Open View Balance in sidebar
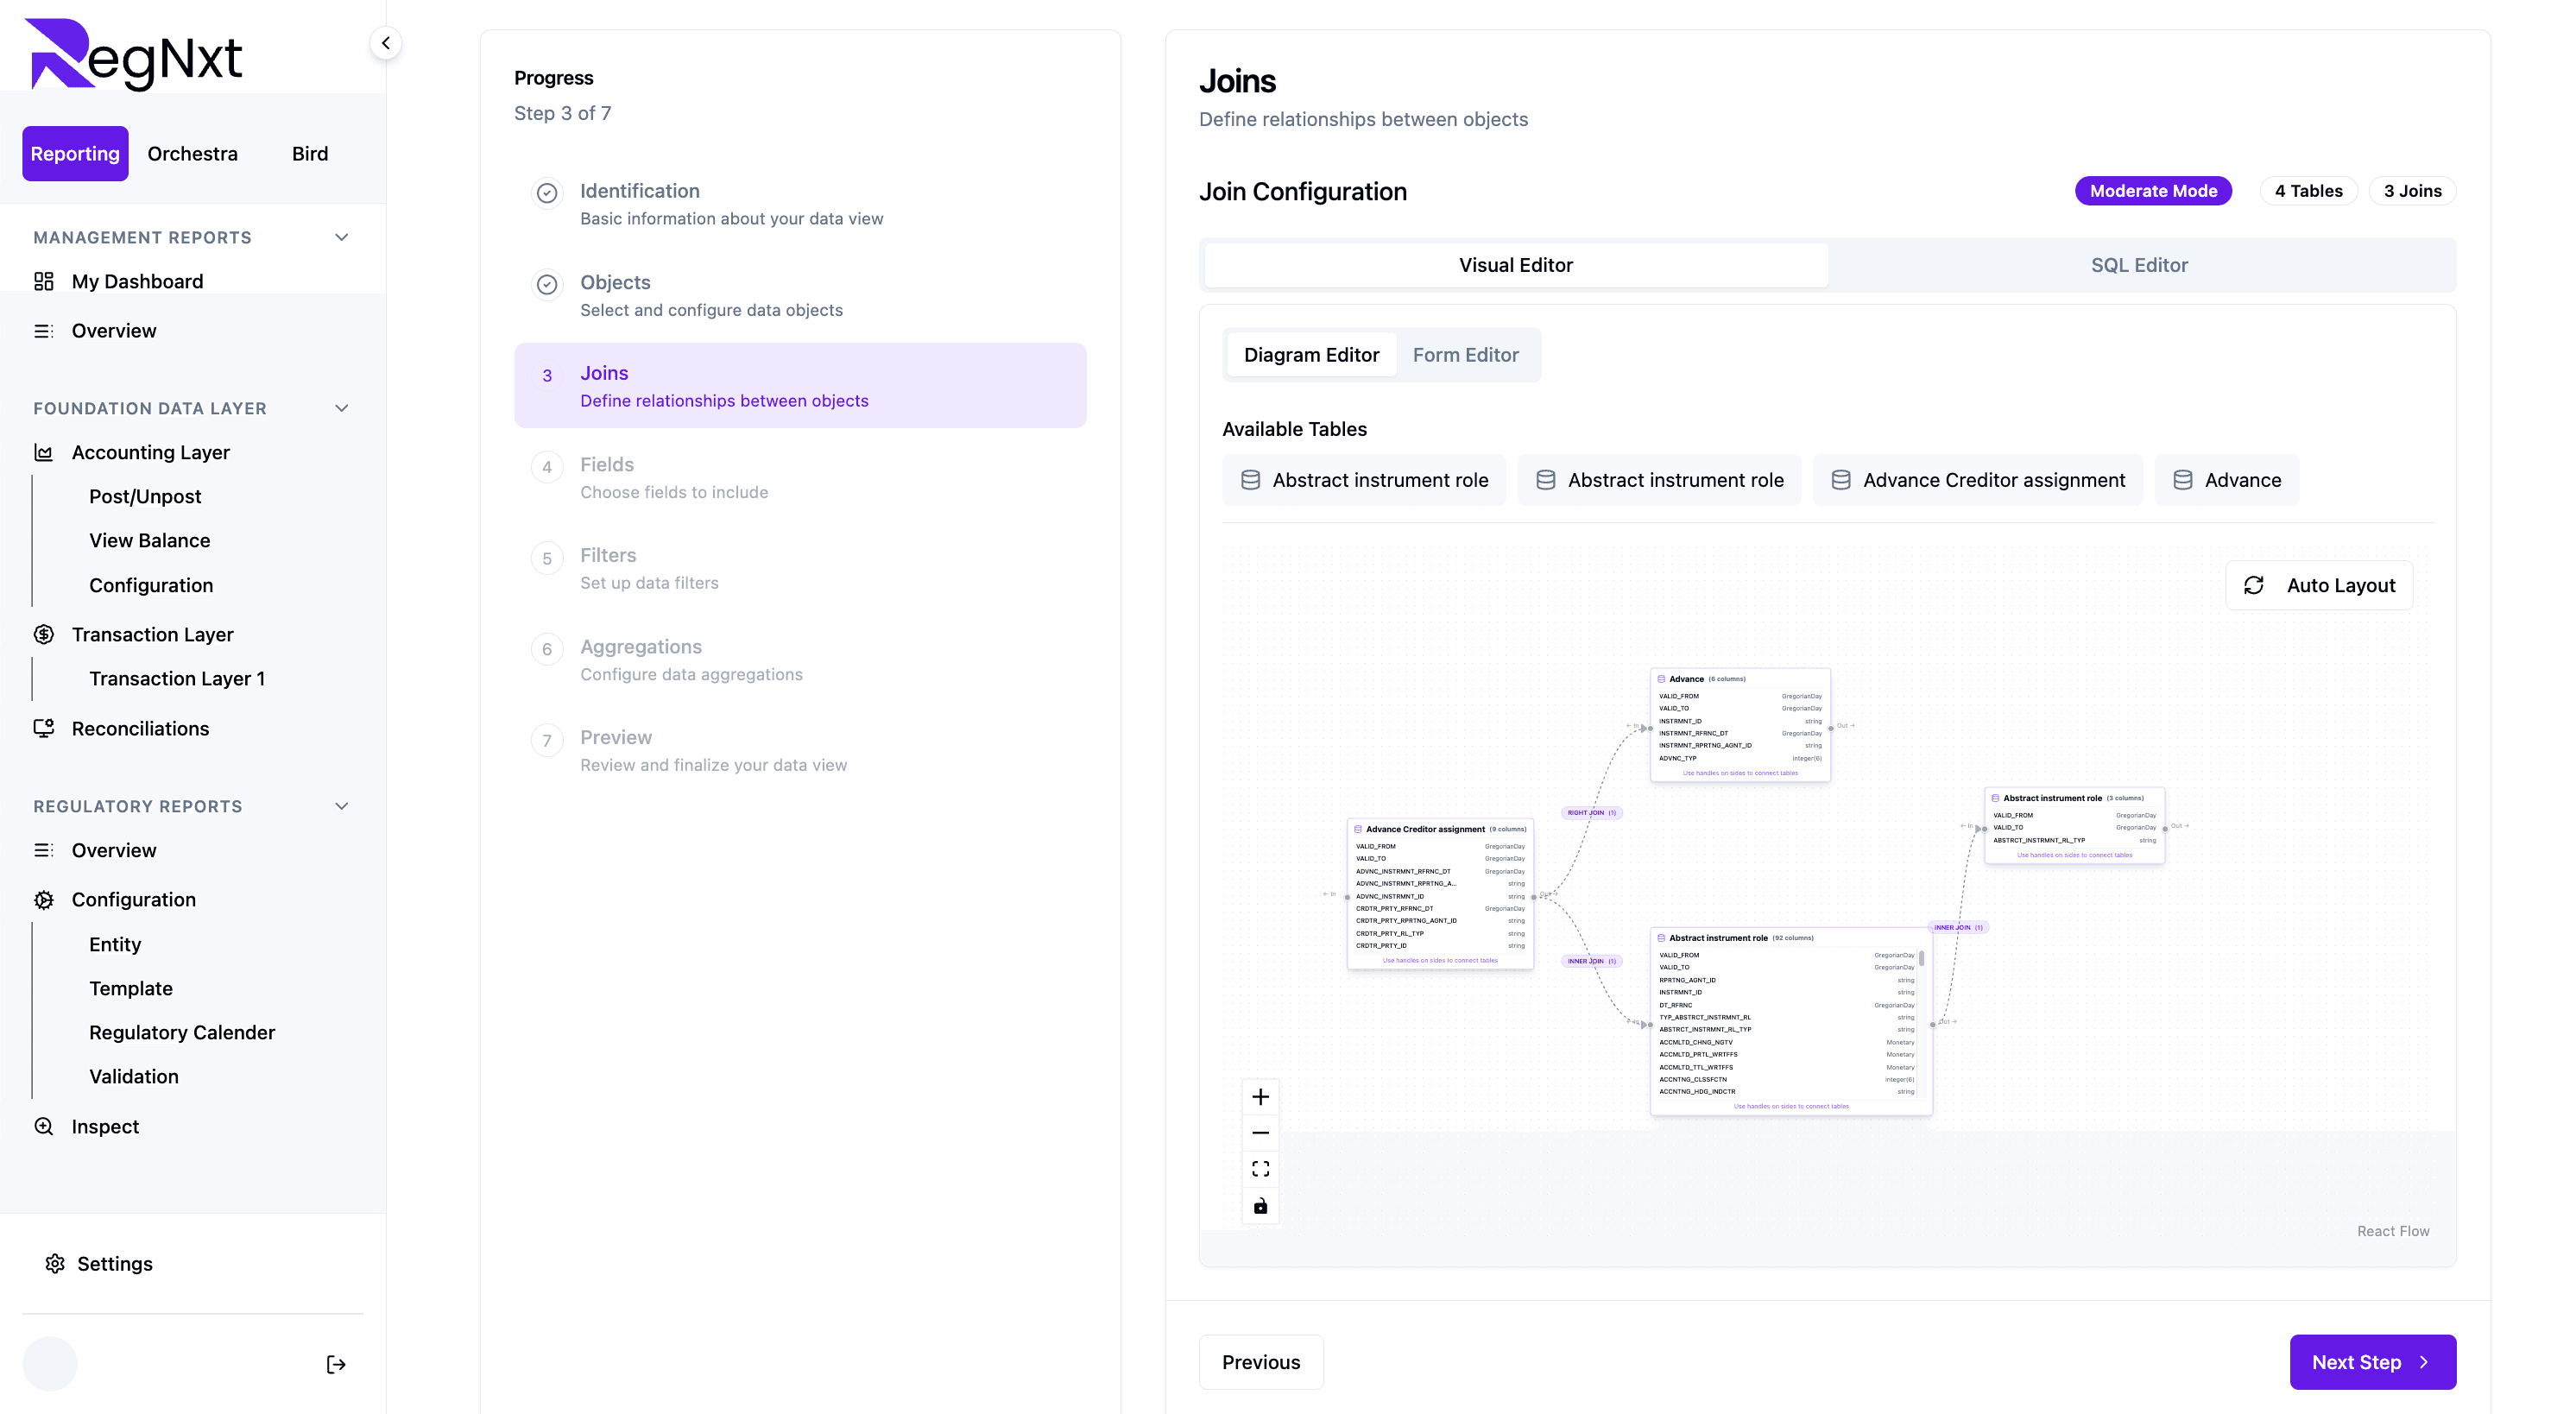 click(150, 540)
